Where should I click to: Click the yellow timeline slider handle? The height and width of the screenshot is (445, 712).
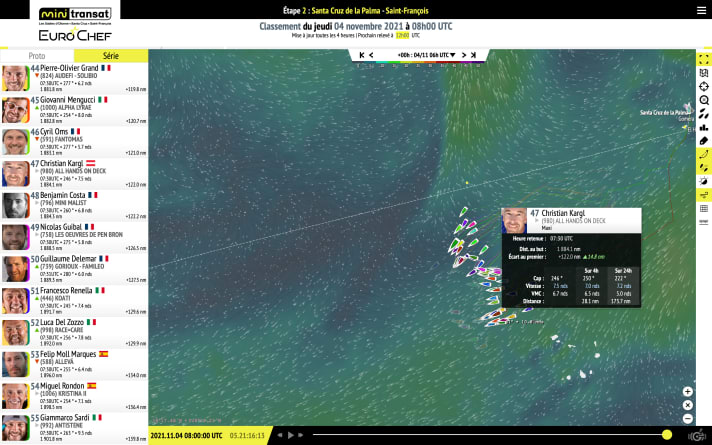(x=666, y=435)
